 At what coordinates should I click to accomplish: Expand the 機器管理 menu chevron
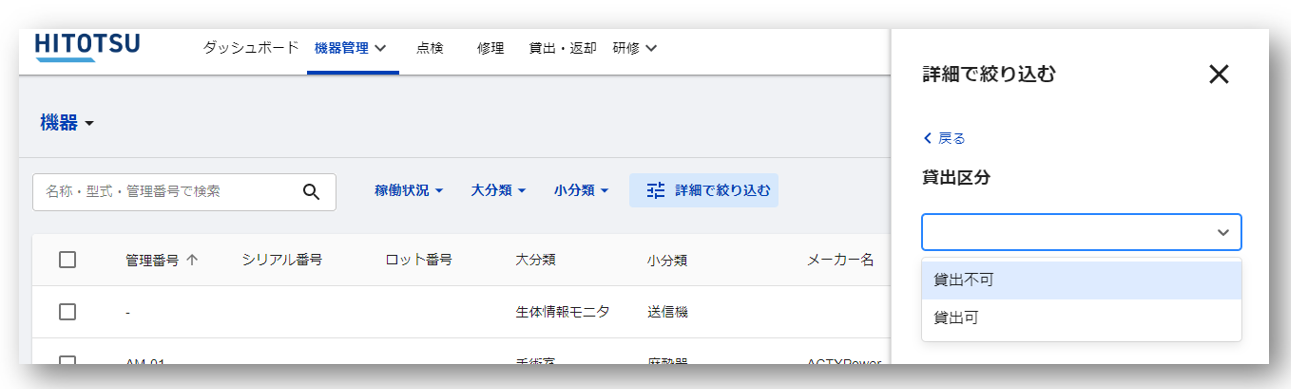coord(380,48)
